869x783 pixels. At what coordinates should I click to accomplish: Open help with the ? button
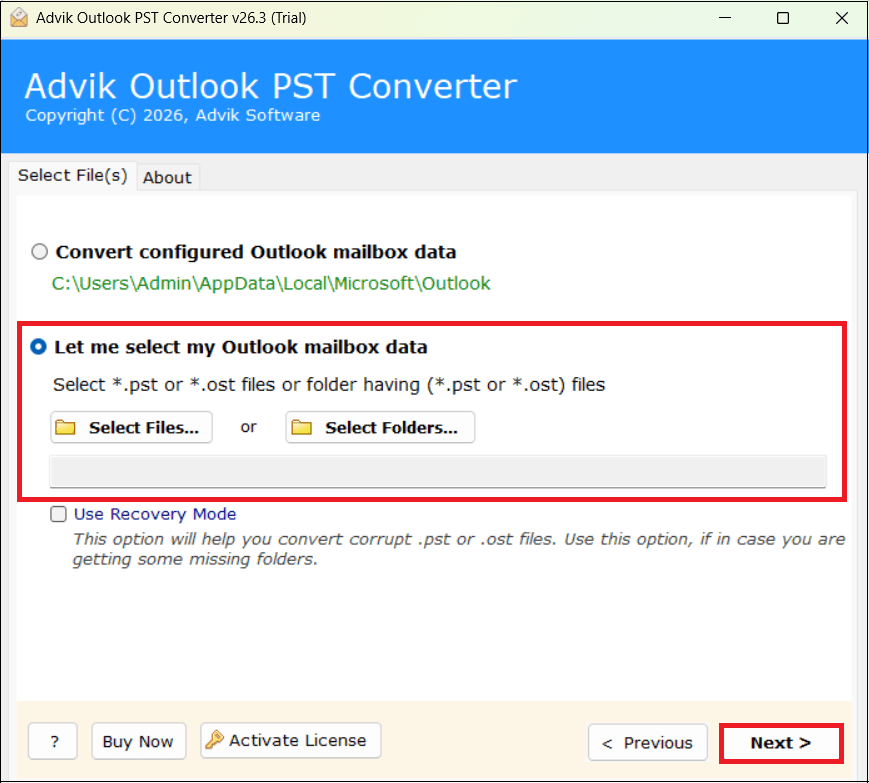coord(53,741)
